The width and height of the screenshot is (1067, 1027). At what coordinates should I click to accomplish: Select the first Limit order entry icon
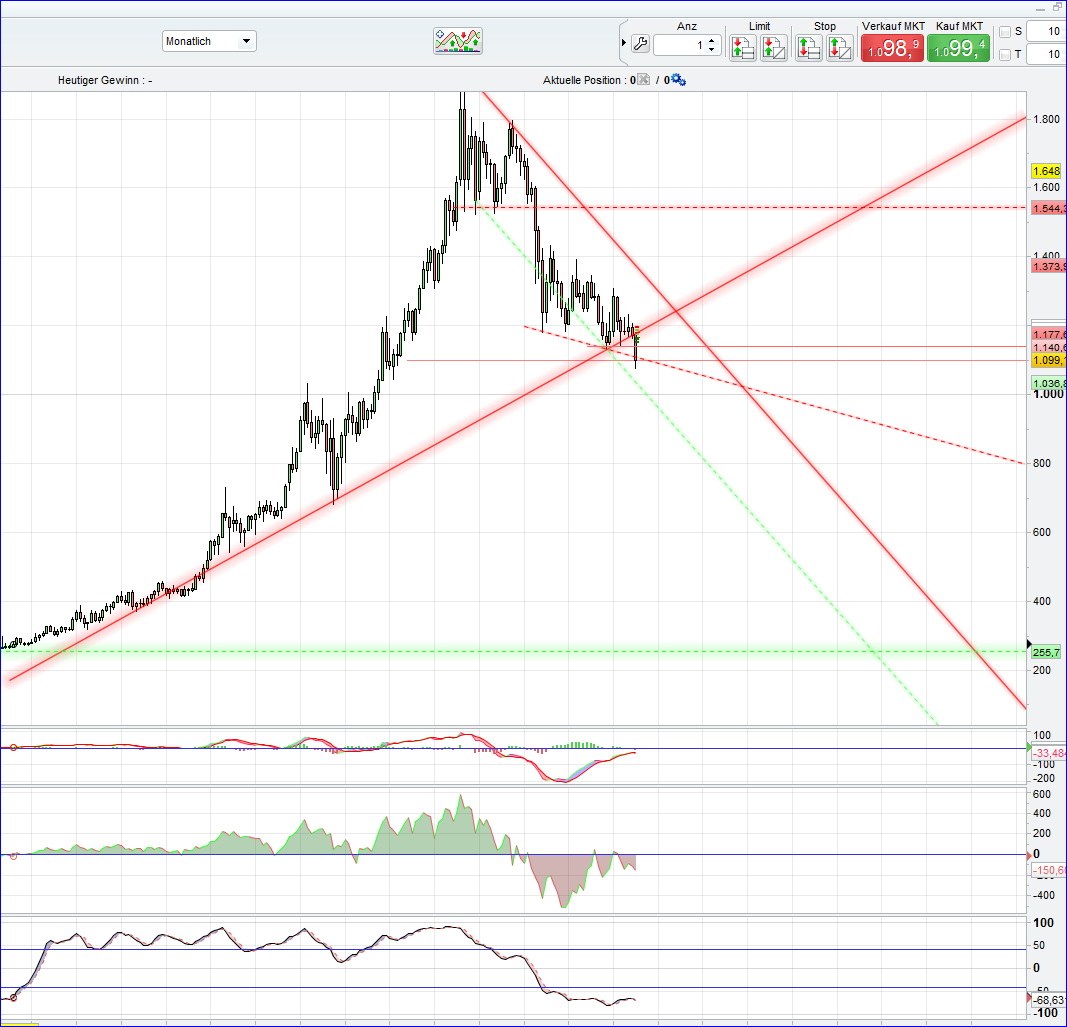(x=742, y=44)
